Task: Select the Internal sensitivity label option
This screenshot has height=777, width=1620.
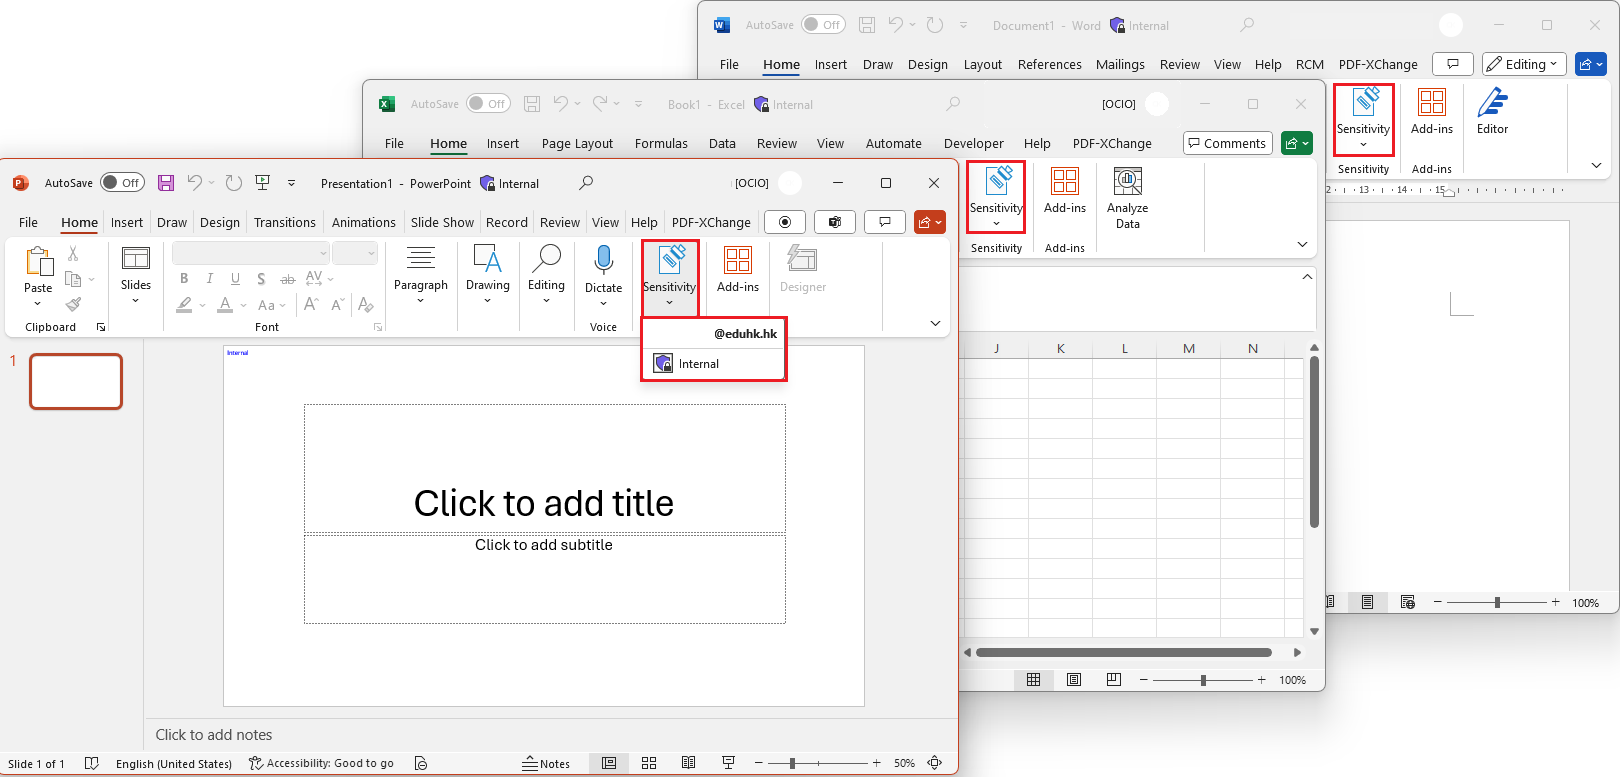Action: 698,364
